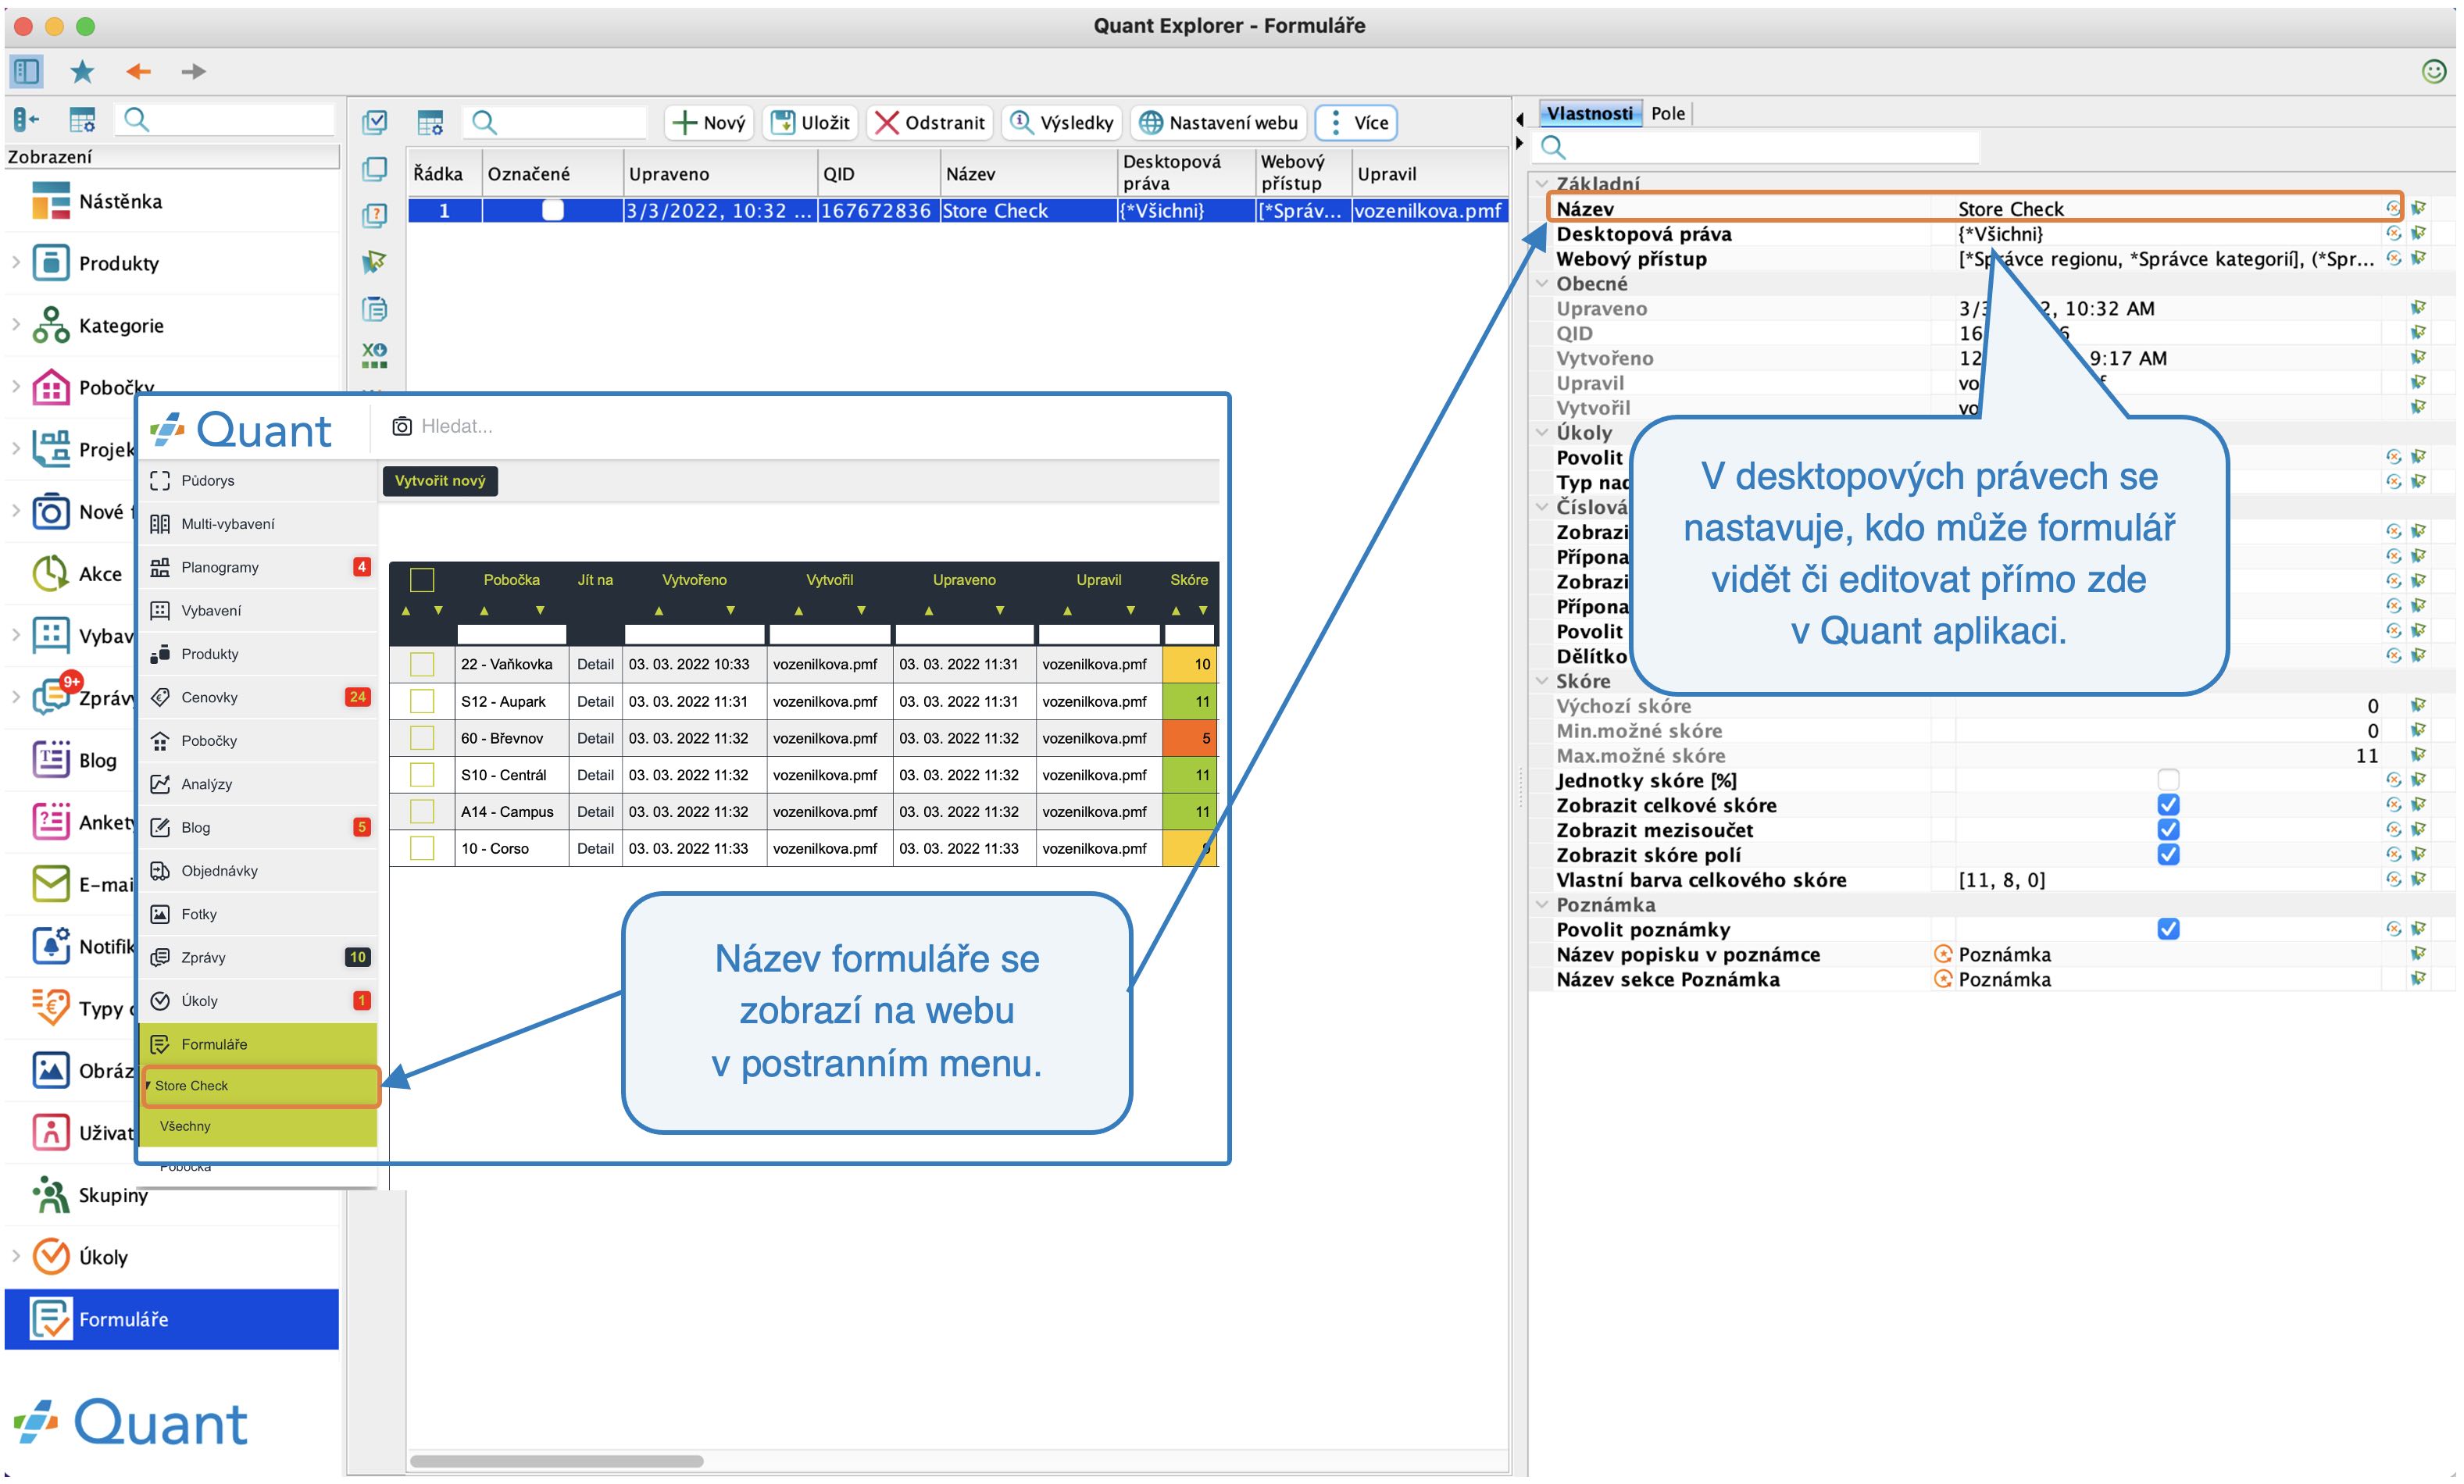Switch to the Vlastnosti tab
This screenshot has width=2464, height=1484.
pos(1589,113)
